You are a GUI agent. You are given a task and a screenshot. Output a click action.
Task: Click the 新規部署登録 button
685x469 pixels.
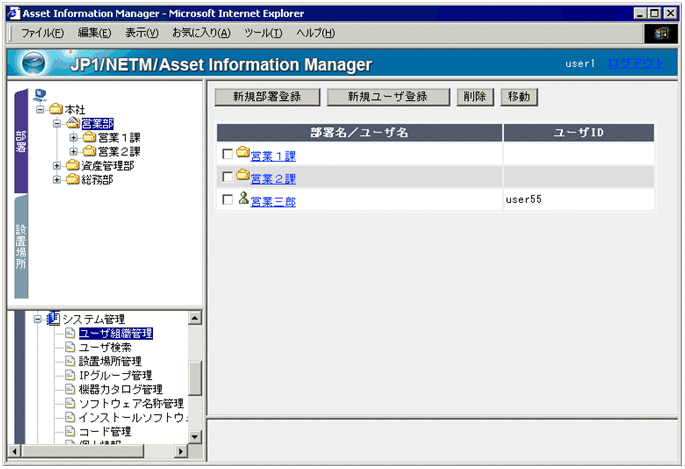267,97
